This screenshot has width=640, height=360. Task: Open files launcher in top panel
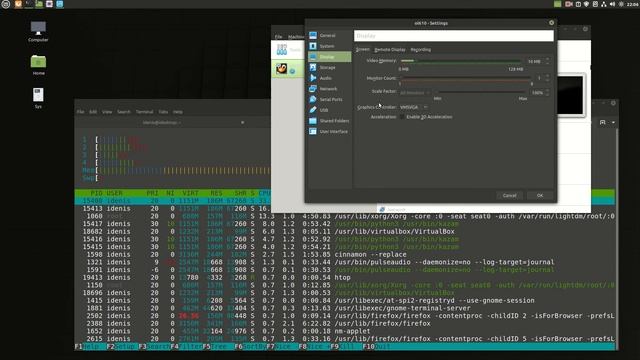pos(39,4)
